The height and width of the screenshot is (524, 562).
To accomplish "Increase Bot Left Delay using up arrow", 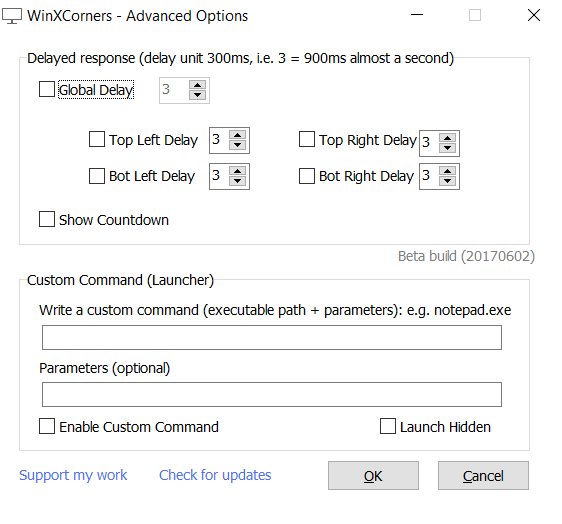I will [x=237, y=171].
